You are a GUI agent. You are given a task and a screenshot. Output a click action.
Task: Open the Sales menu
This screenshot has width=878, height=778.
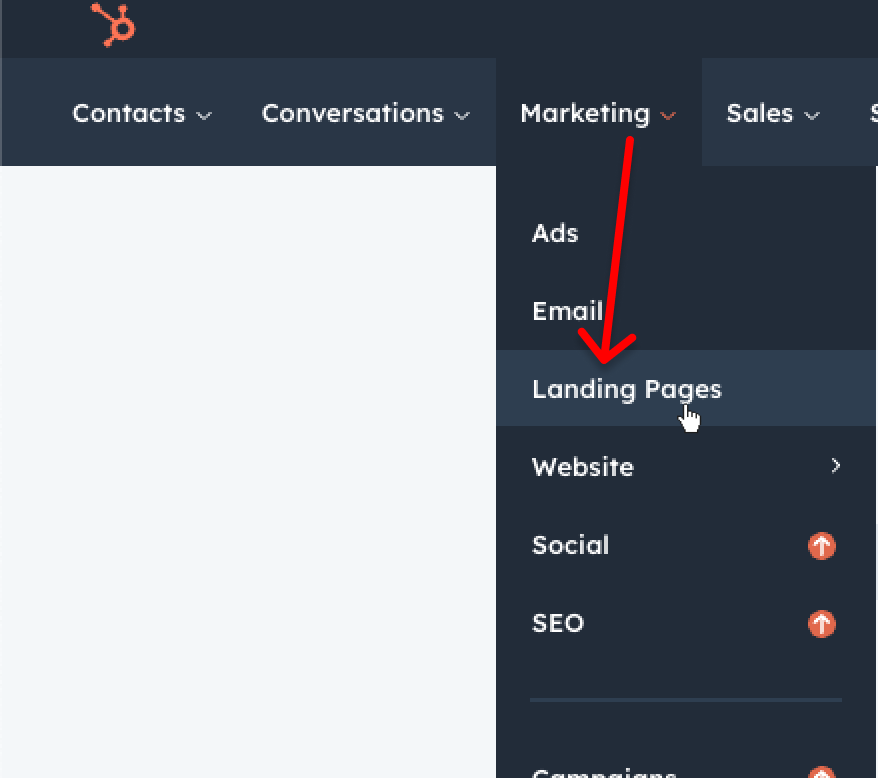click(x=760, y=114)
